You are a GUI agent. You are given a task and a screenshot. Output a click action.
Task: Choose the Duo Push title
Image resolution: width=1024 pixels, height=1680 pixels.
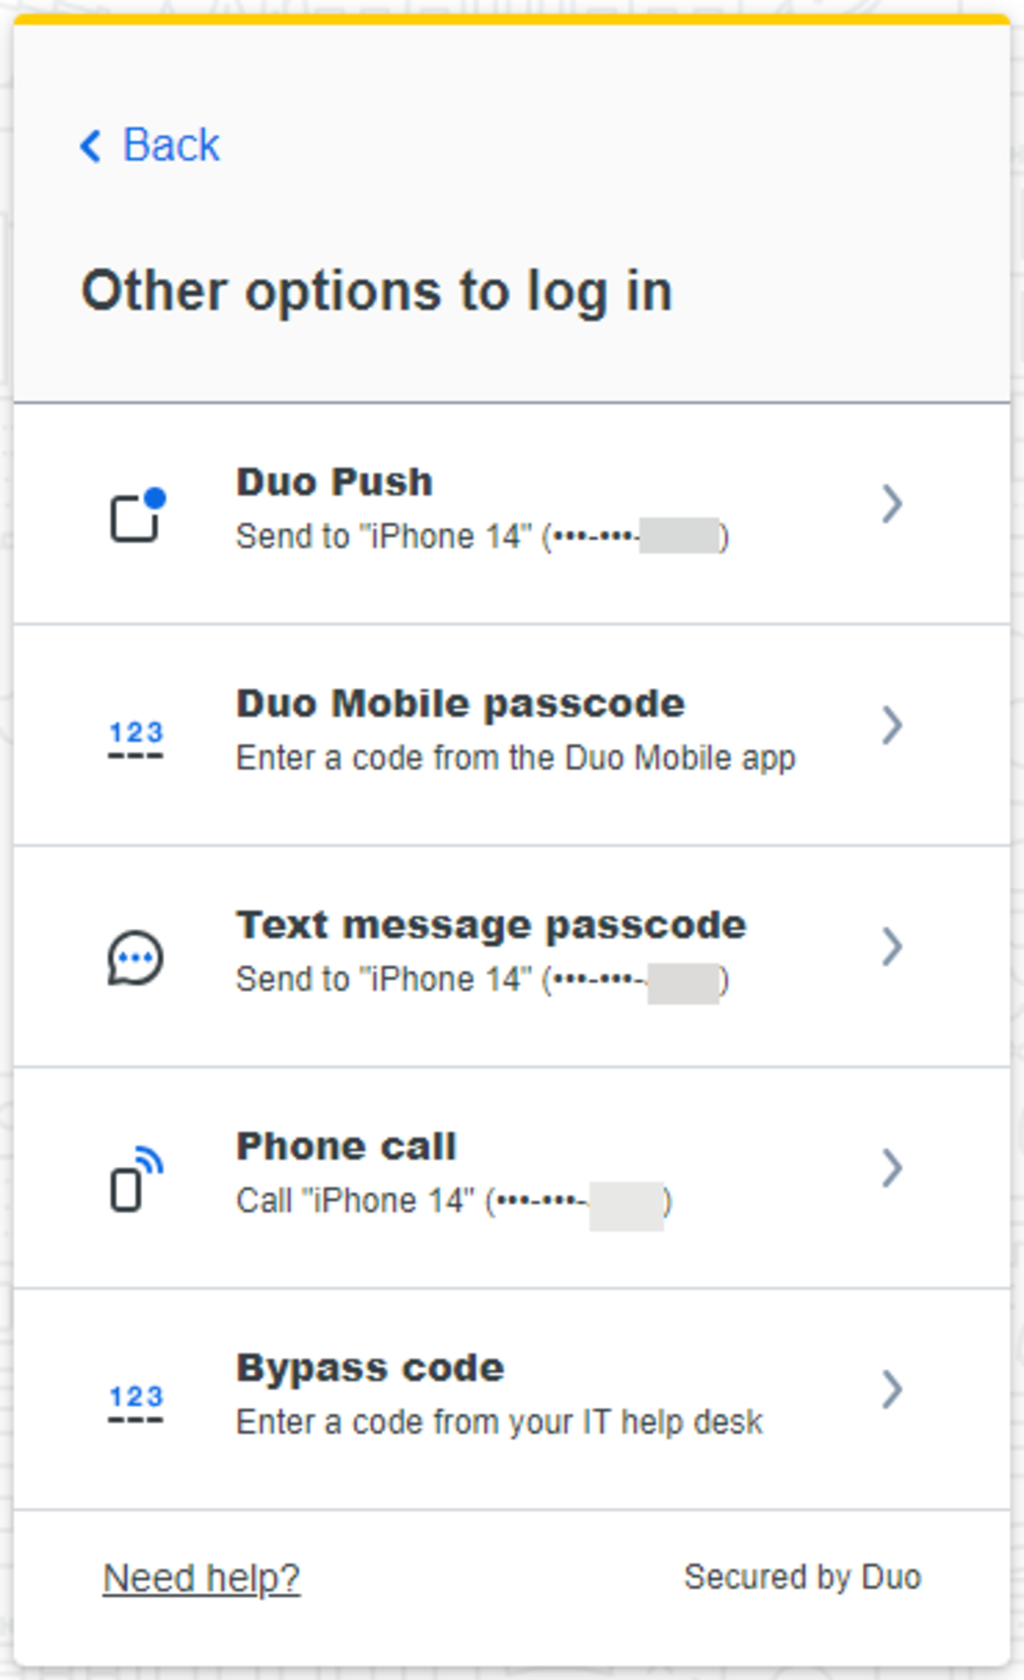(334, 483)
